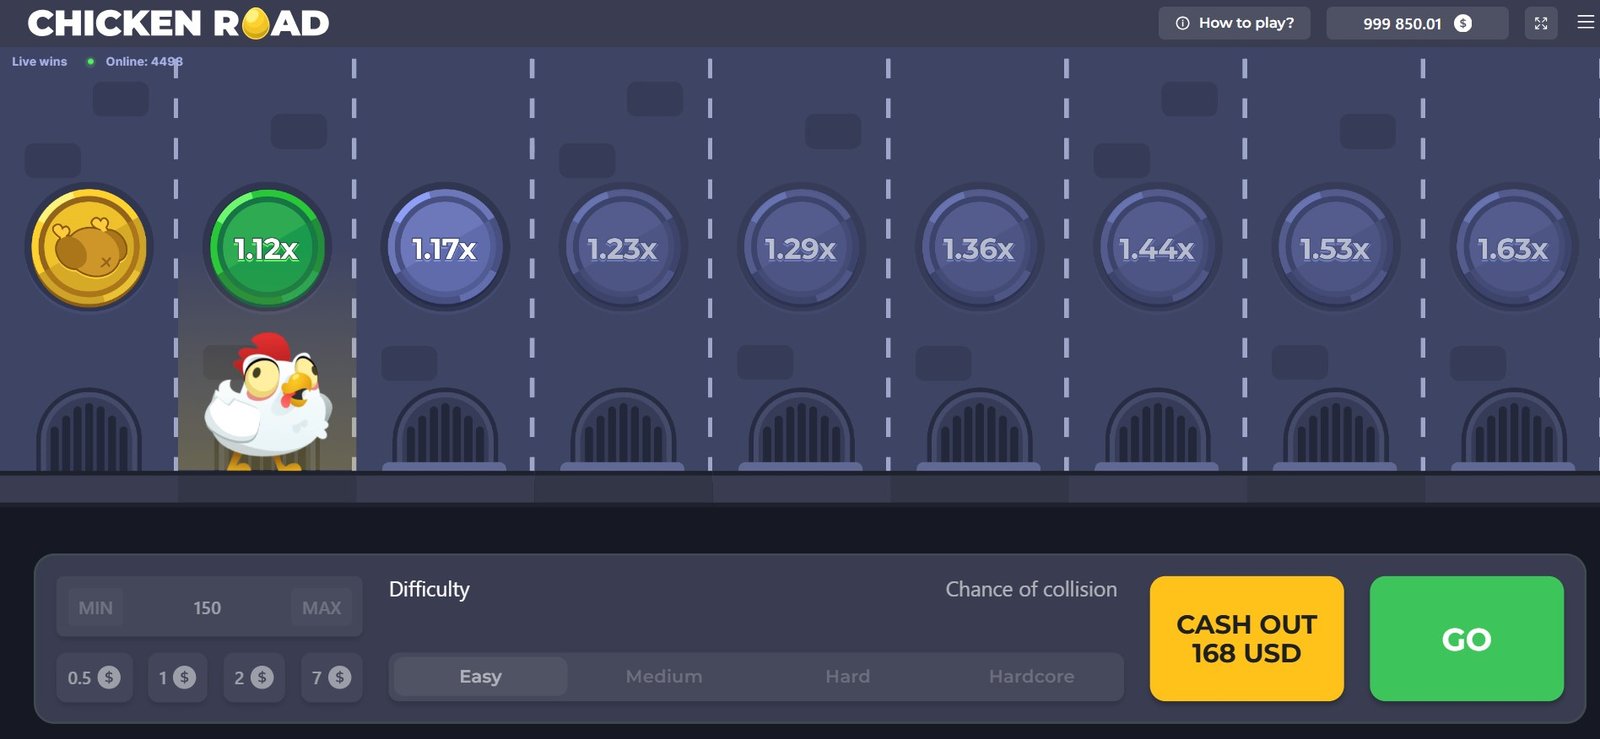
Task: Select the 1.17x multiplier manhole
Action: tap(444, 248)
